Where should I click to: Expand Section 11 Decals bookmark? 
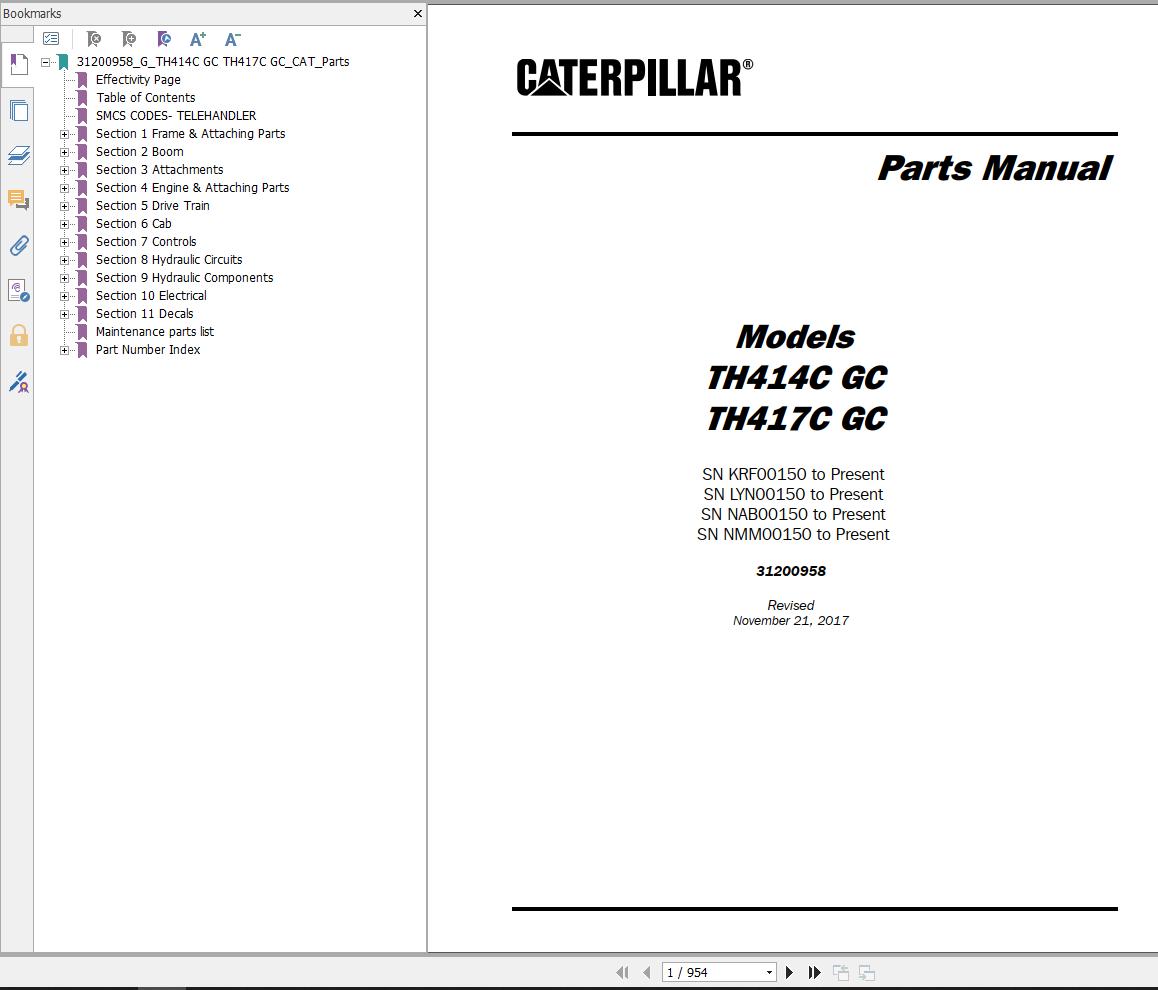(64, 314)
